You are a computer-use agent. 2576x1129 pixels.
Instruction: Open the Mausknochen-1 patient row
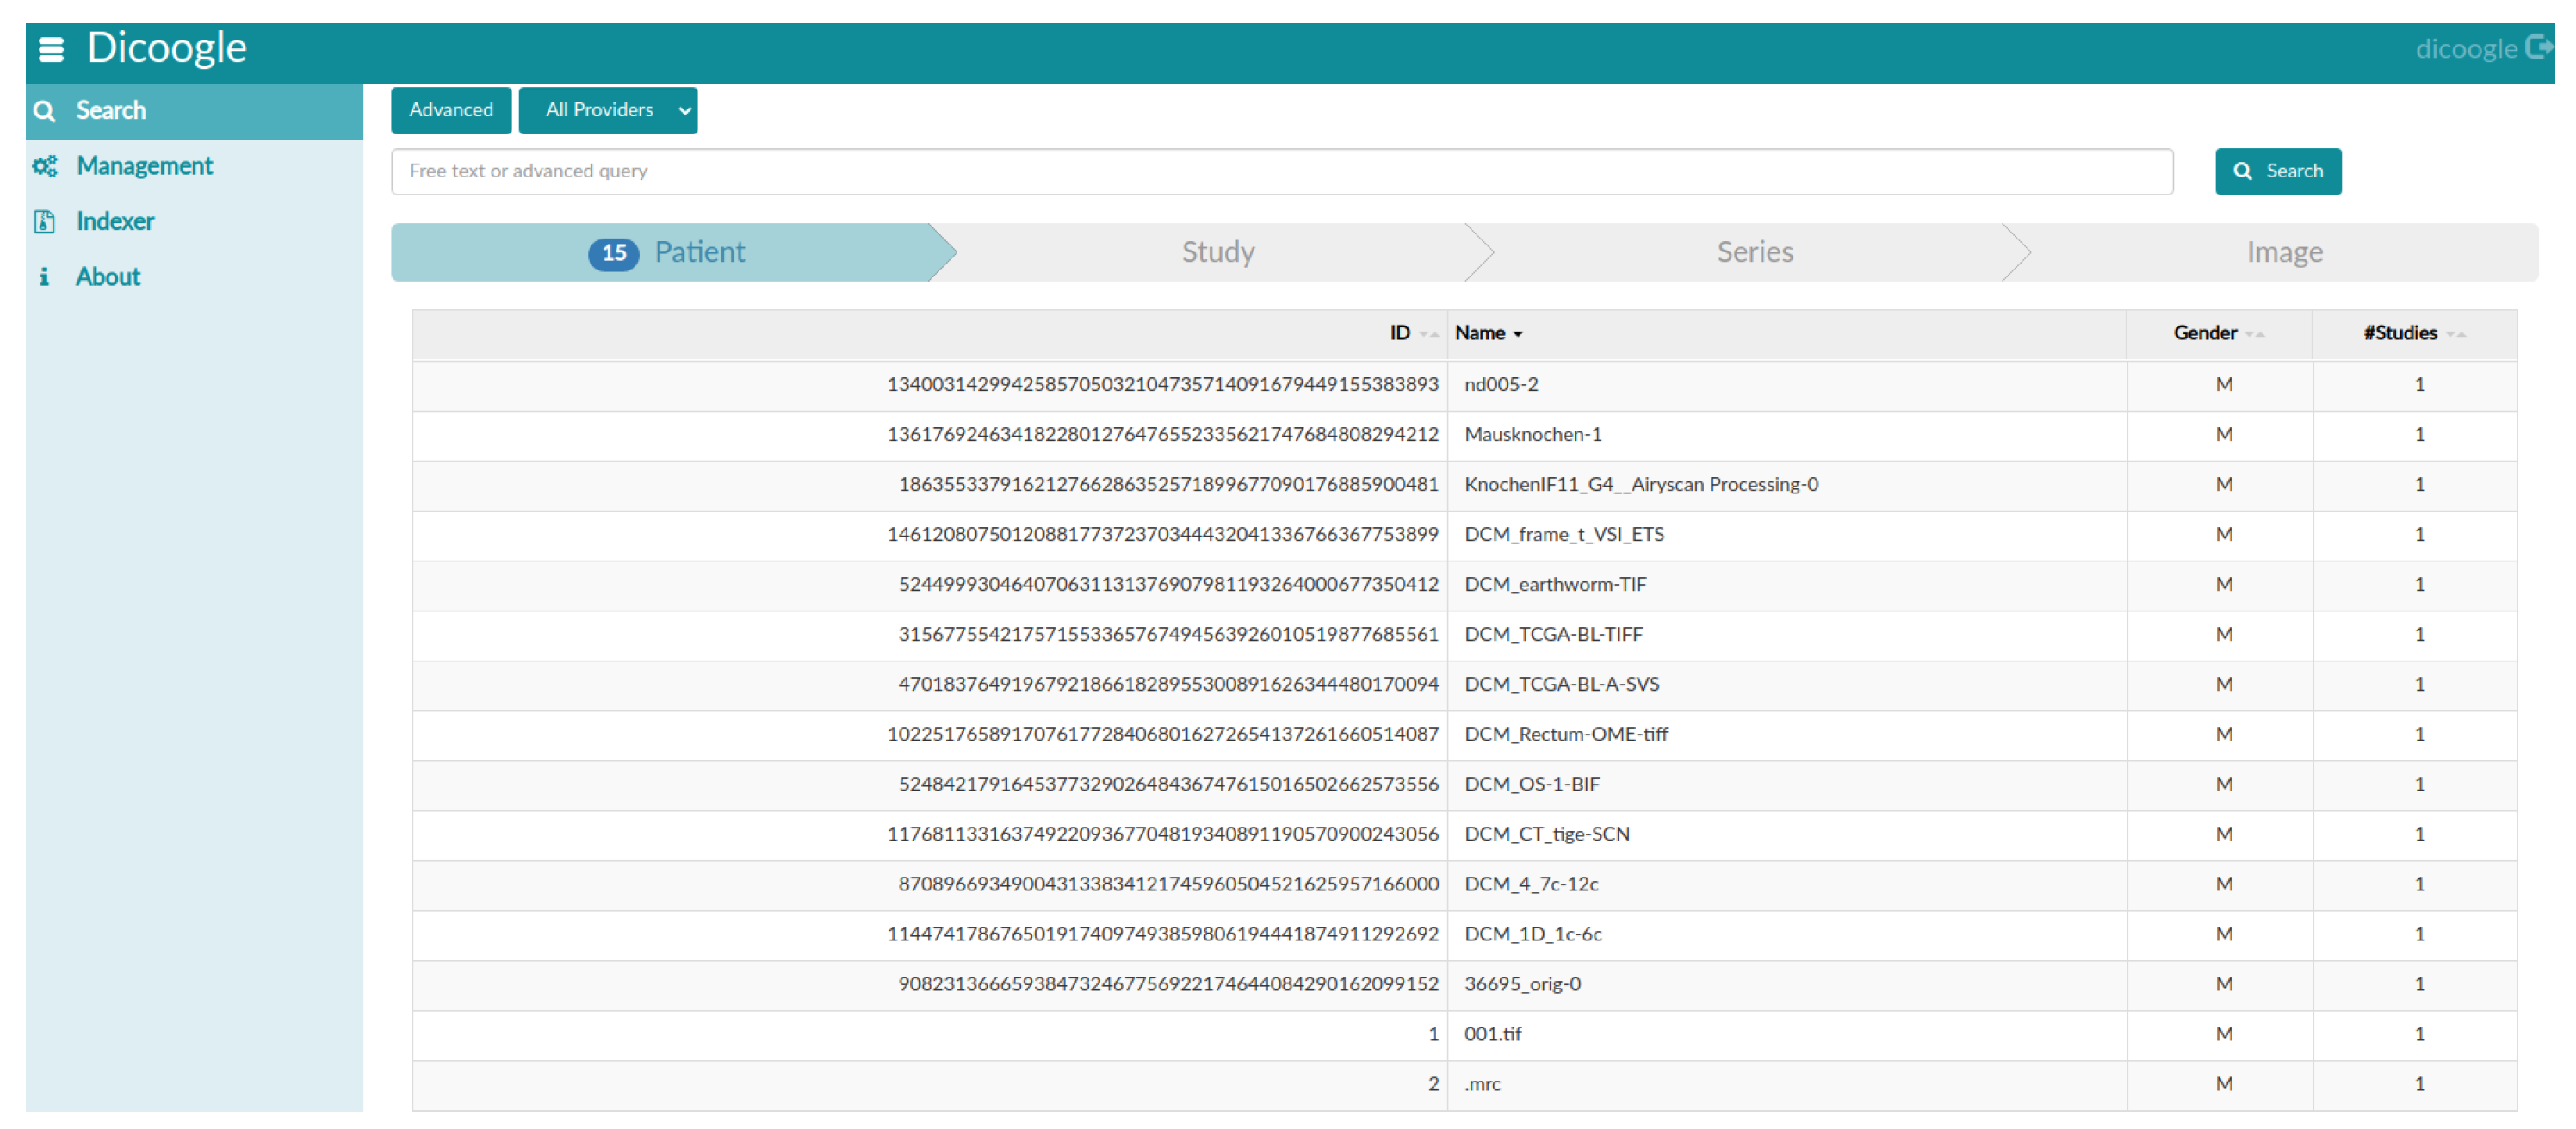click(x=1532, y=434)
